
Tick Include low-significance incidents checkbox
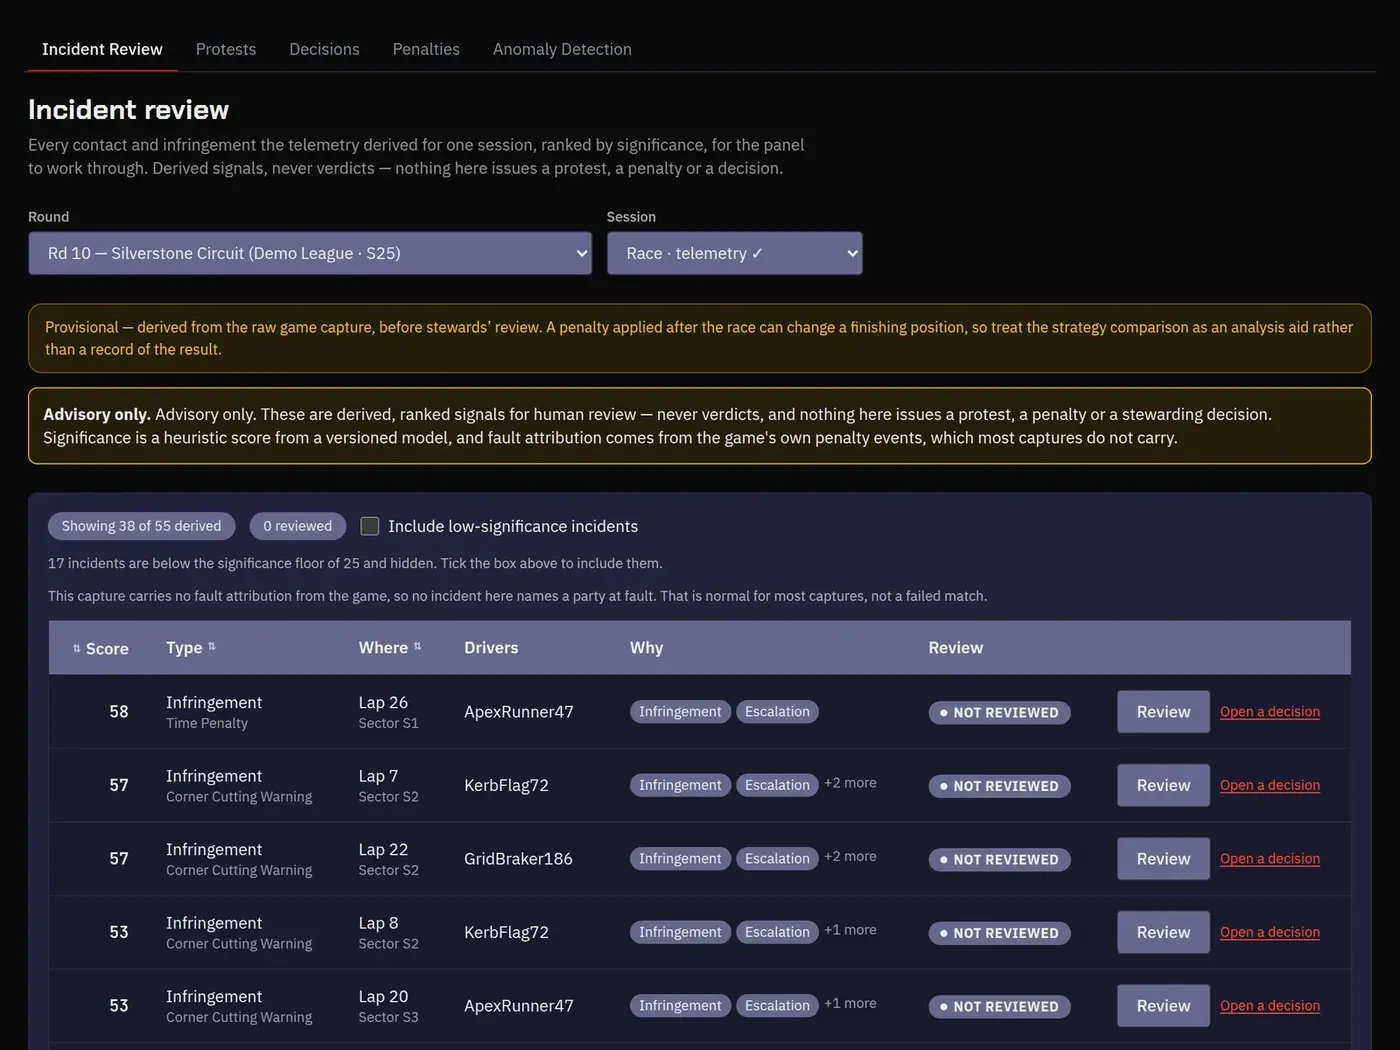(x=370, y=526)
